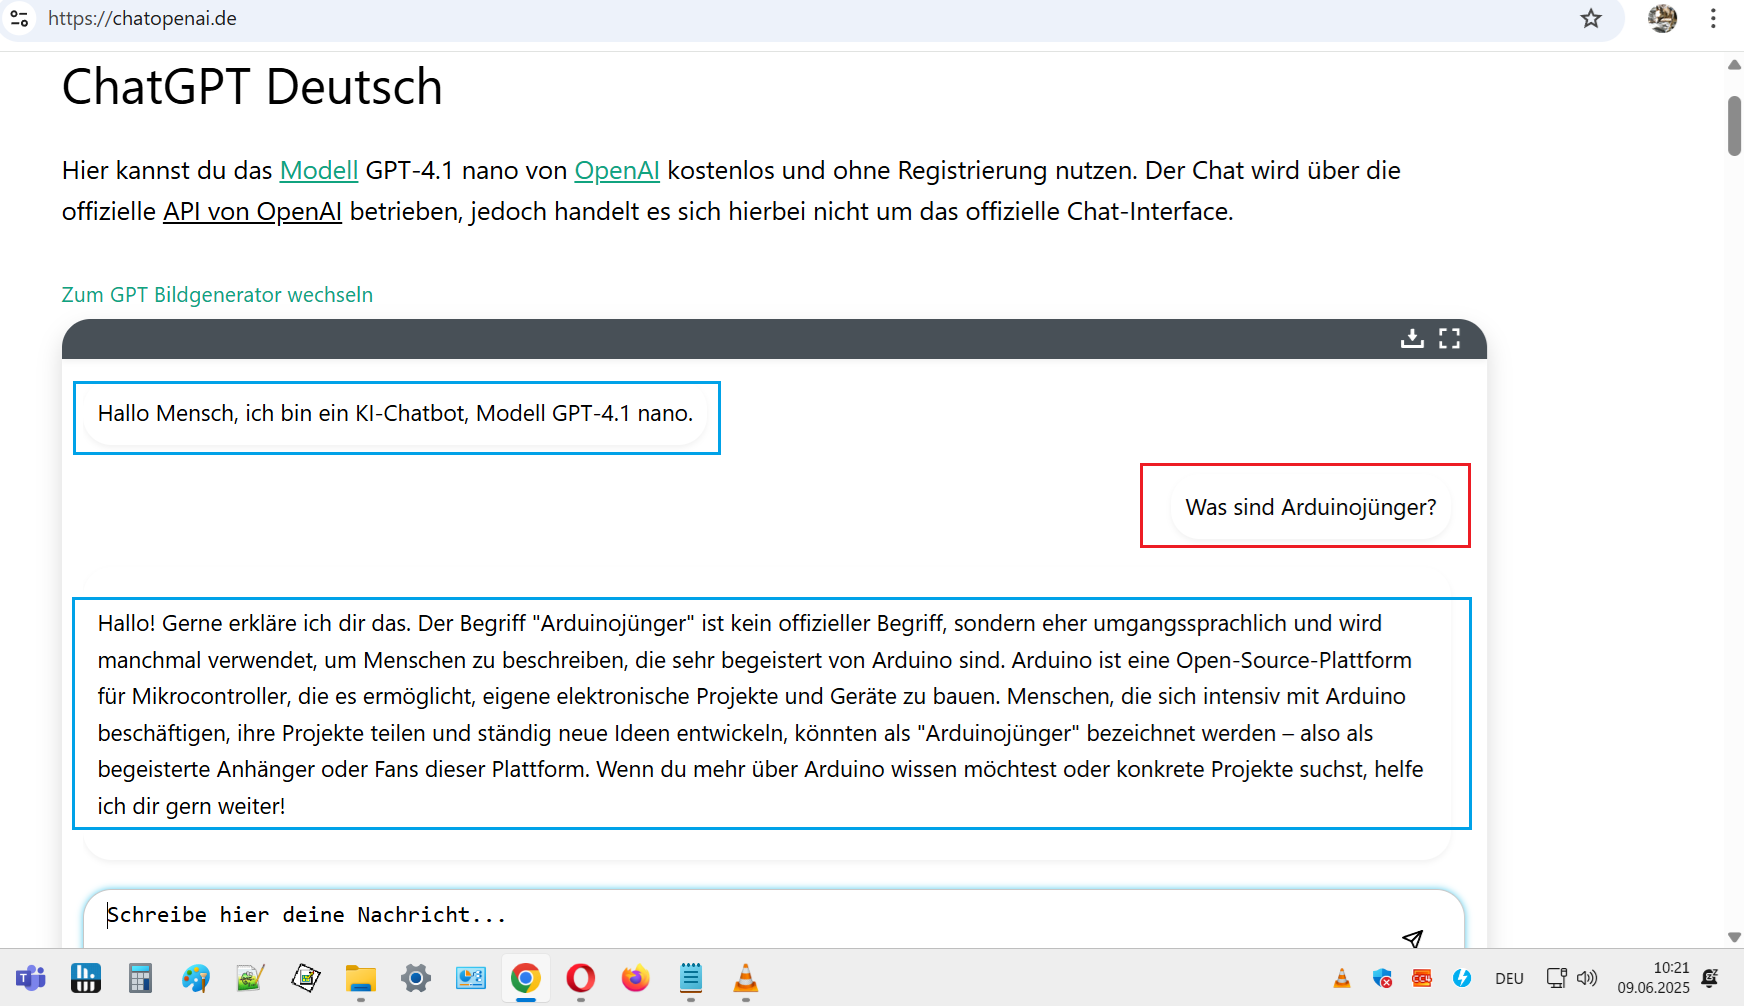Follow the green 'OpenAI' link

(617, 171)
